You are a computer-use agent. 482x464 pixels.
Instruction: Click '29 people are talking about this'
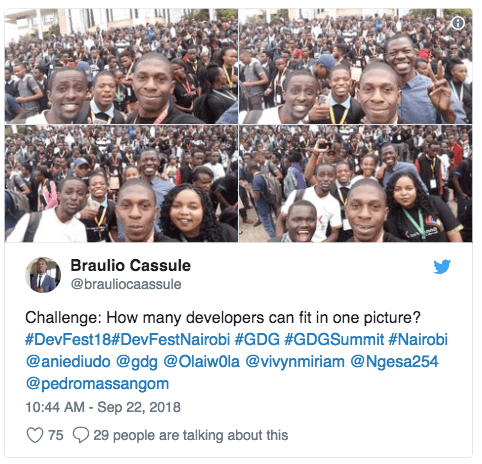pyautogui.click(x=191, y=435)
